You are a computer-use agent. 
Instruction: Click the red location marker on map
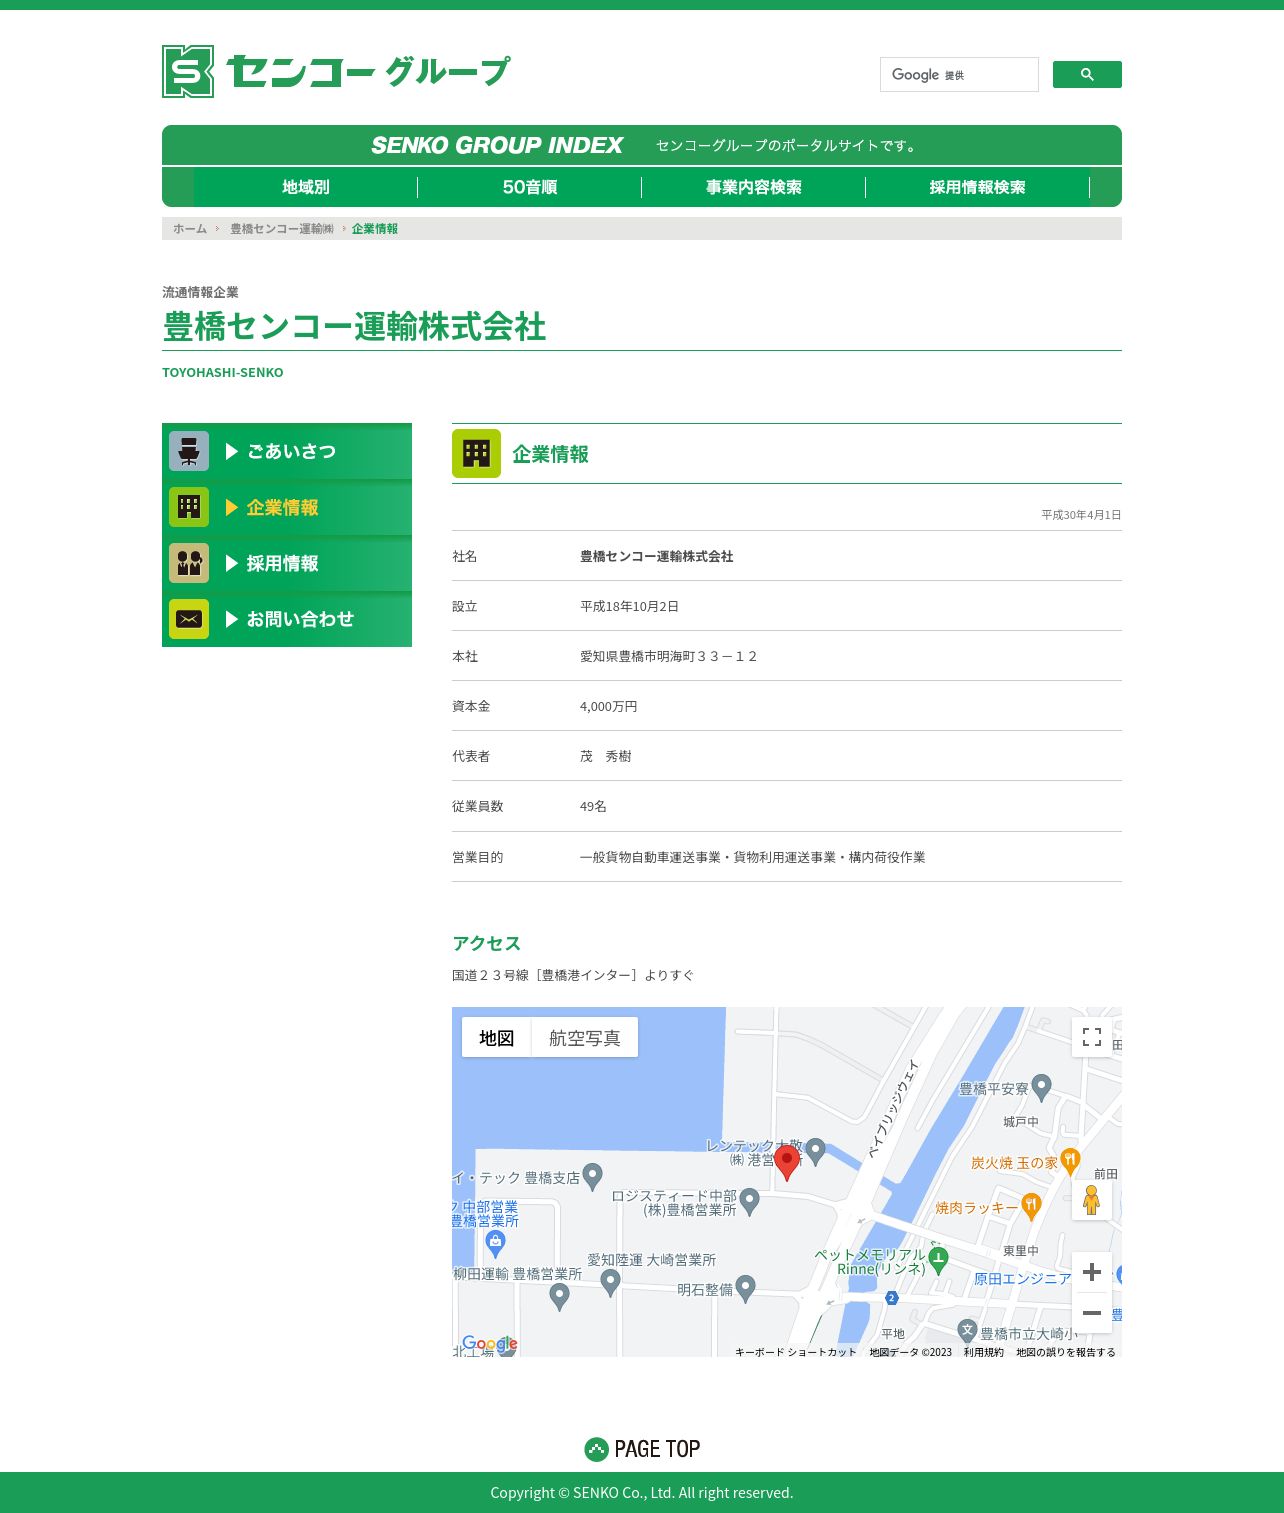[787, 1162]
